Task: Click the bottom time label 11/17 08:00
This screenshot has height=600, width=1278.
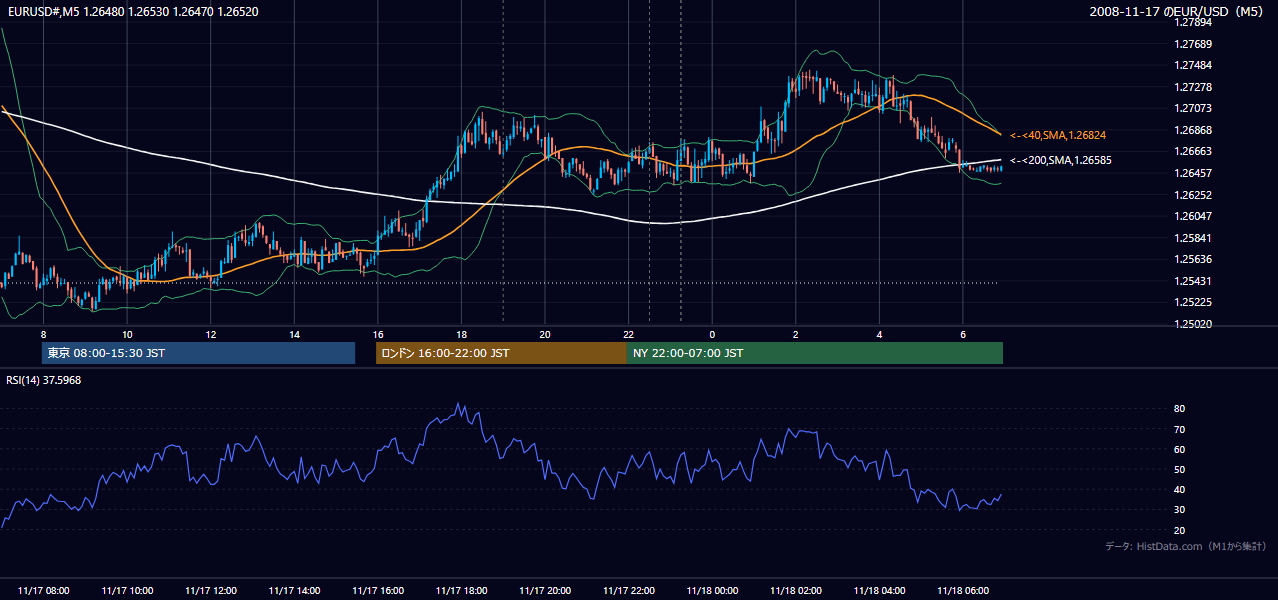Action: click(43, 591)
